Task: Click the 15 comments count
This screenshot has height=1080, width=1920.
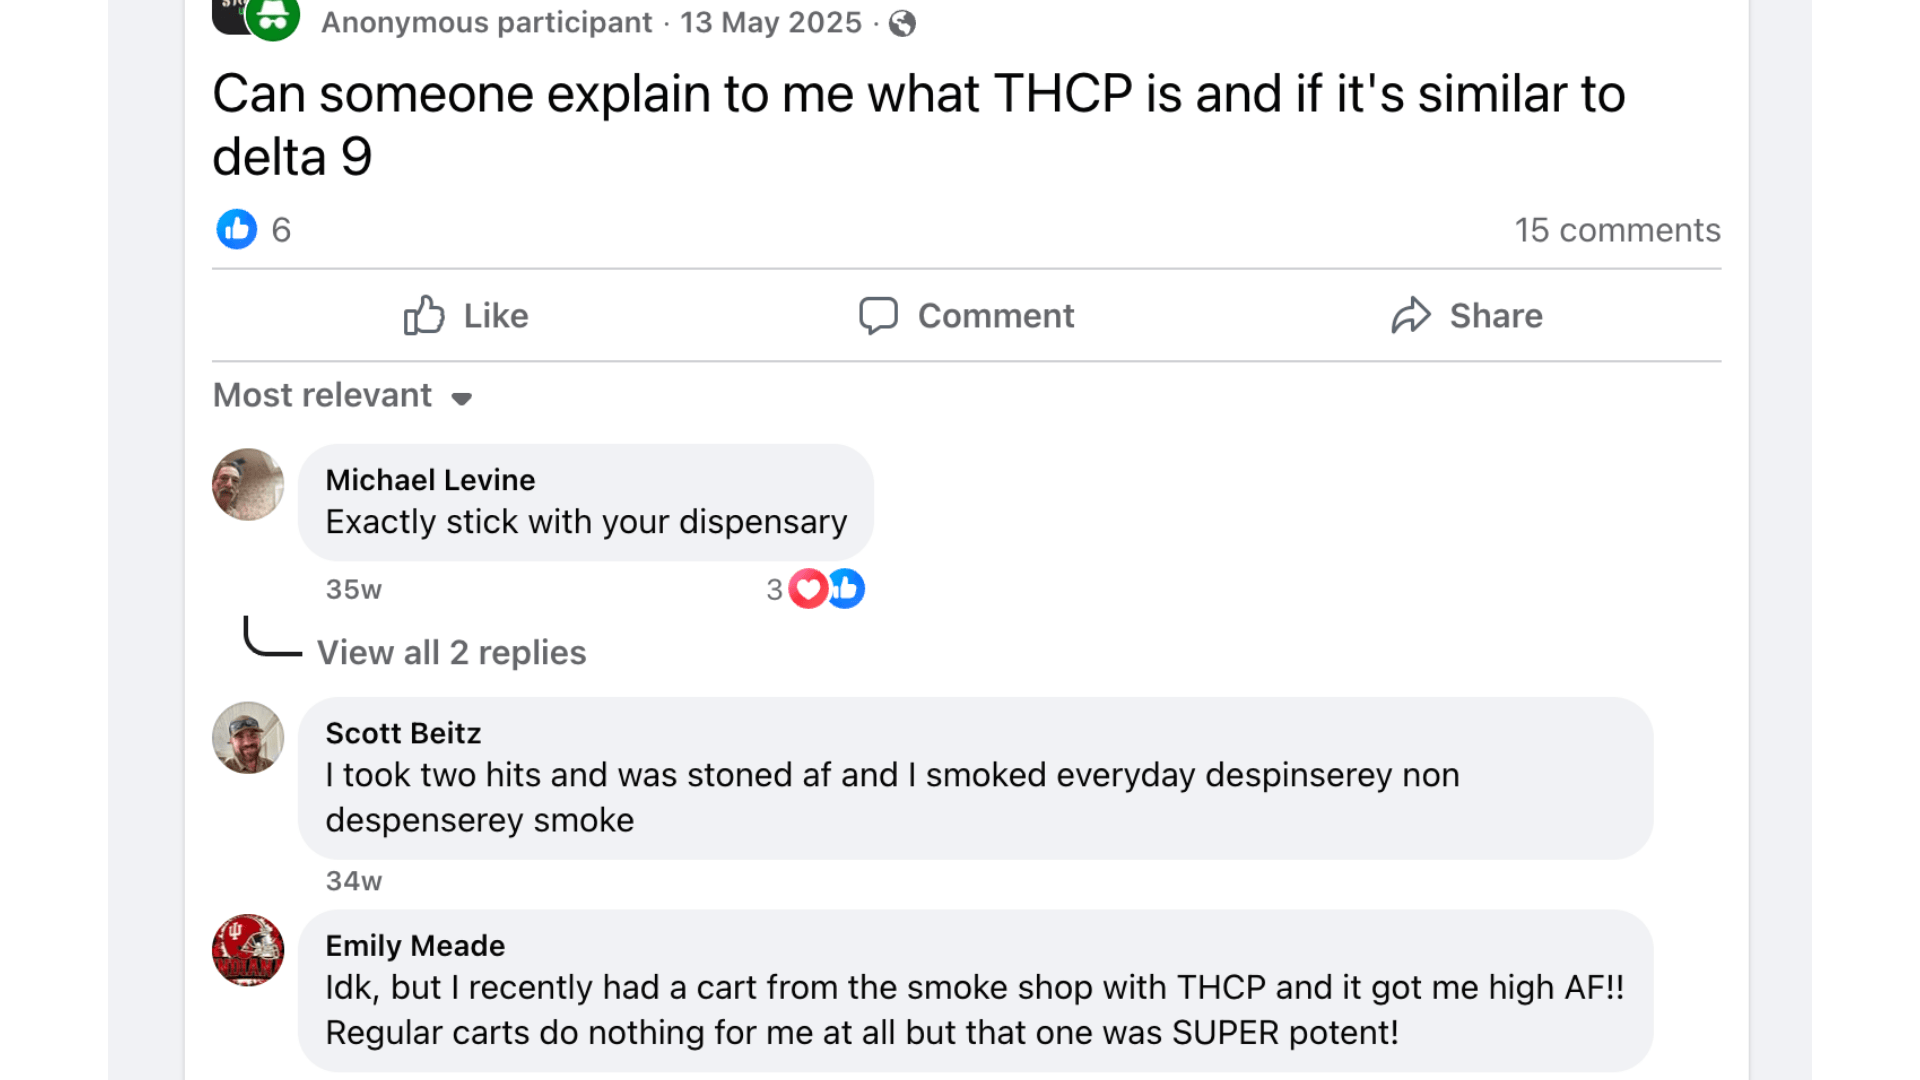Action: (1617, 229)
